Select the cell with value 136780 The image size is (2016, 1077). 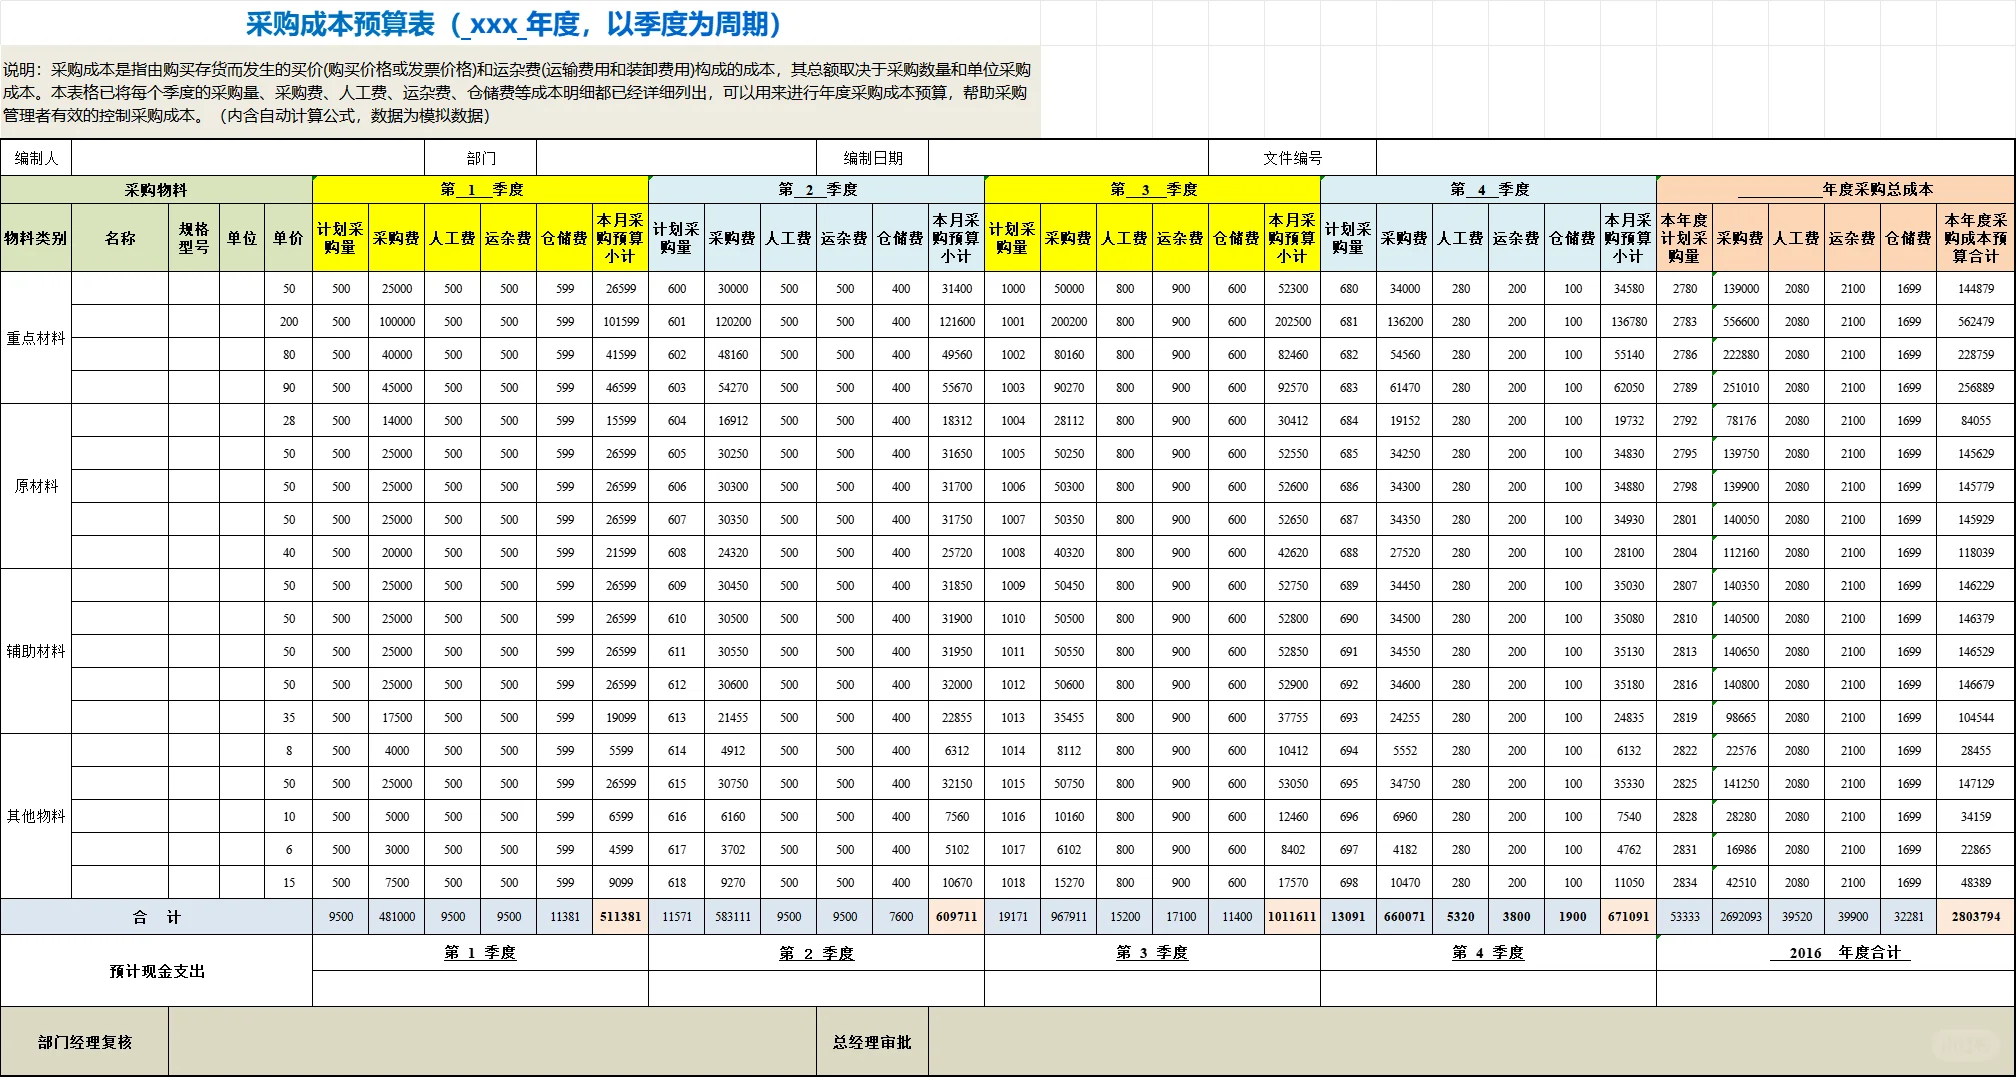1629,322
